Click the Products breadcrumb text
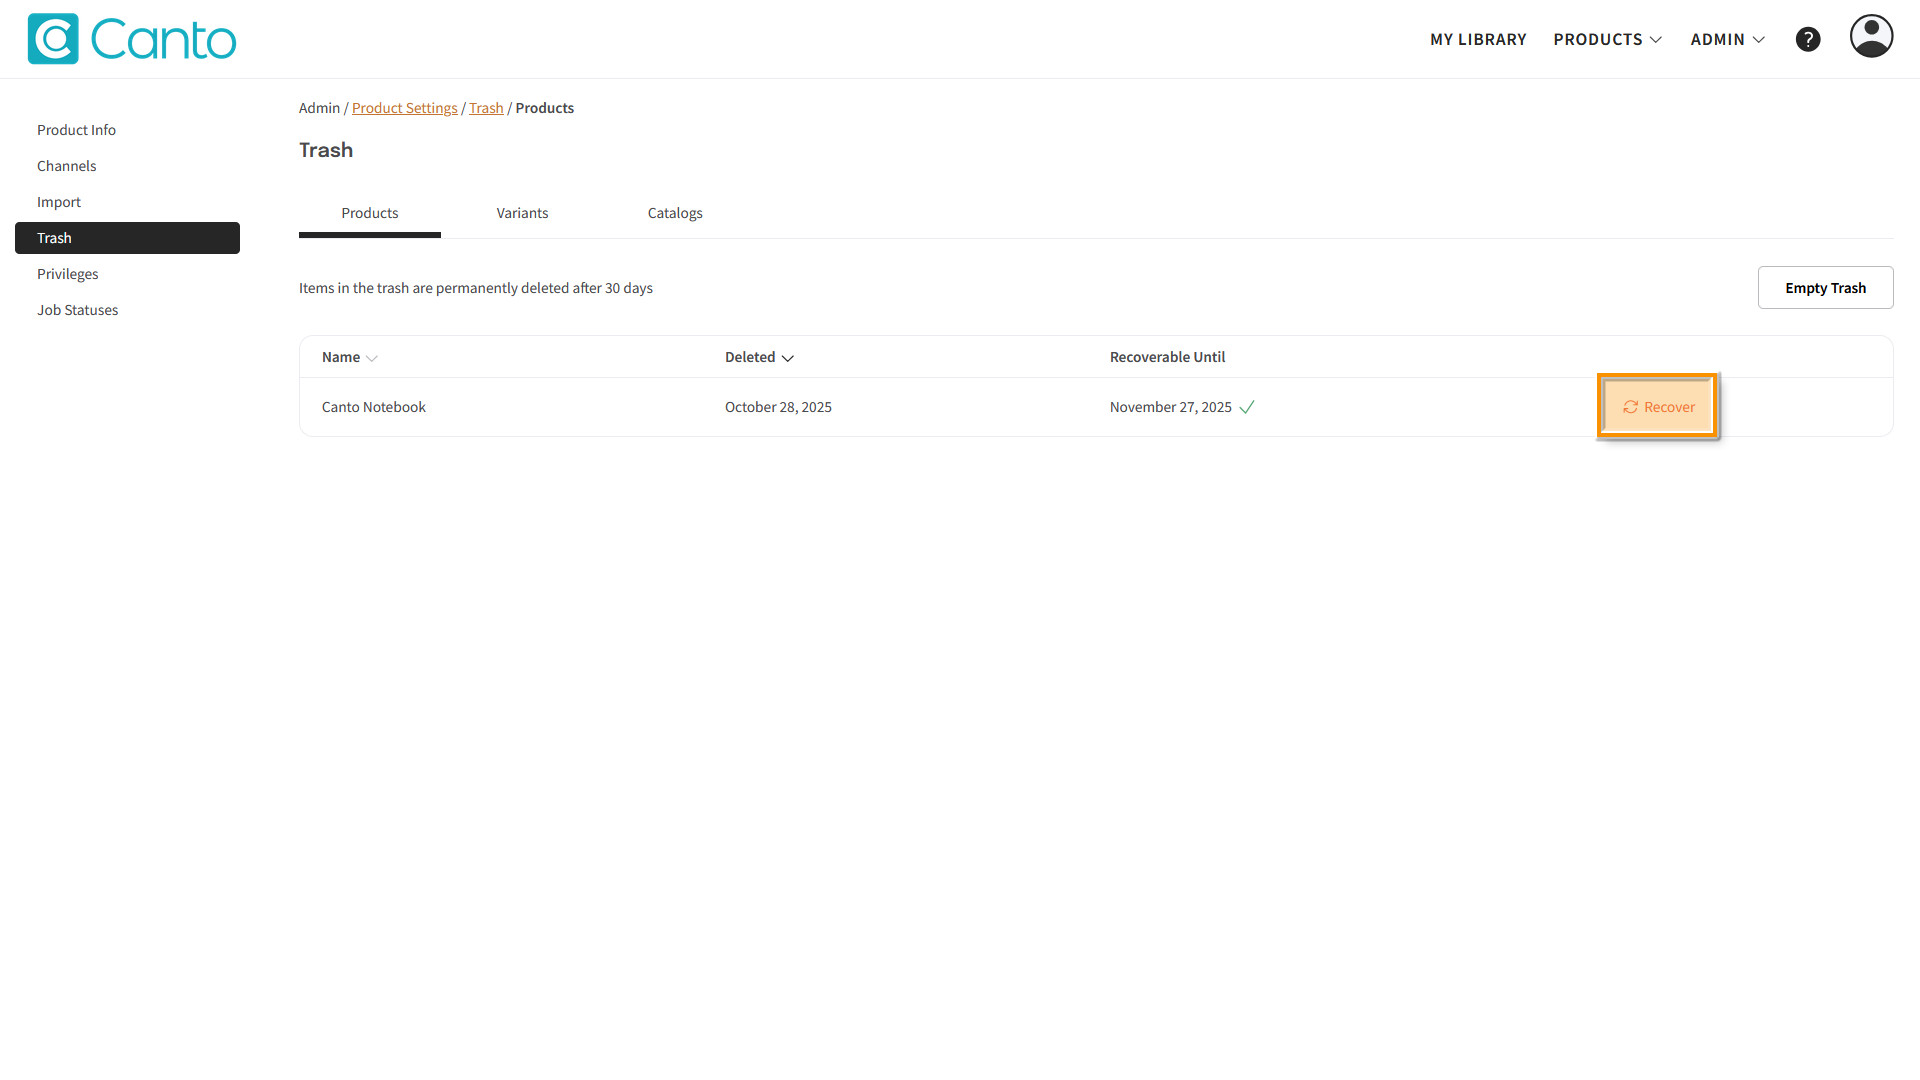The image size is (1920, 1080). click(x=544, y=108)
